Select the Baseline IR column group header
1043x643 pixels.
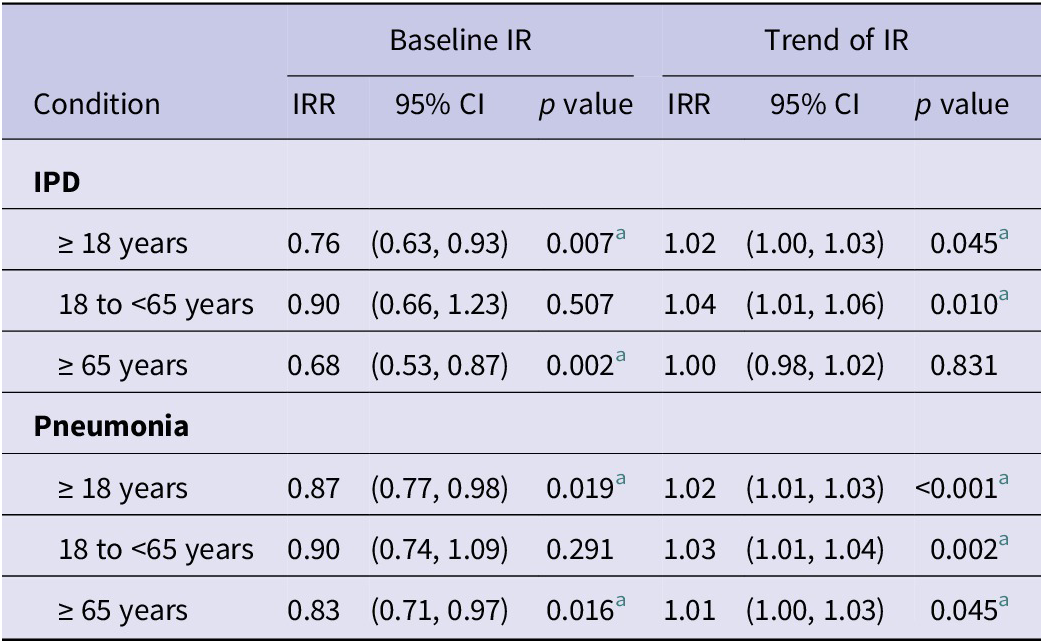(460, 40)
